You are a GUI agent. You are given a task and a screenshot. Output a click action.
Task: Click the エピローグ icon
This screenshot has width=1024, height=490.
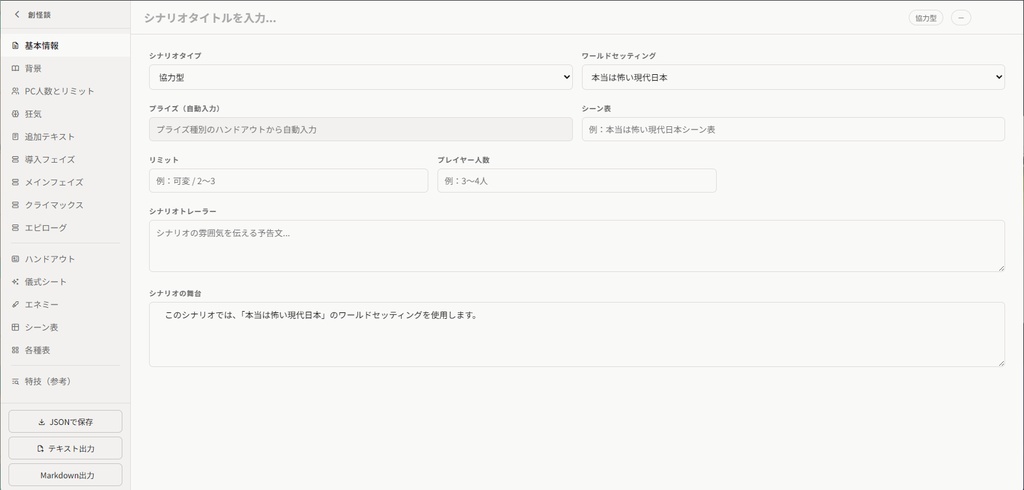pos(15,228)
